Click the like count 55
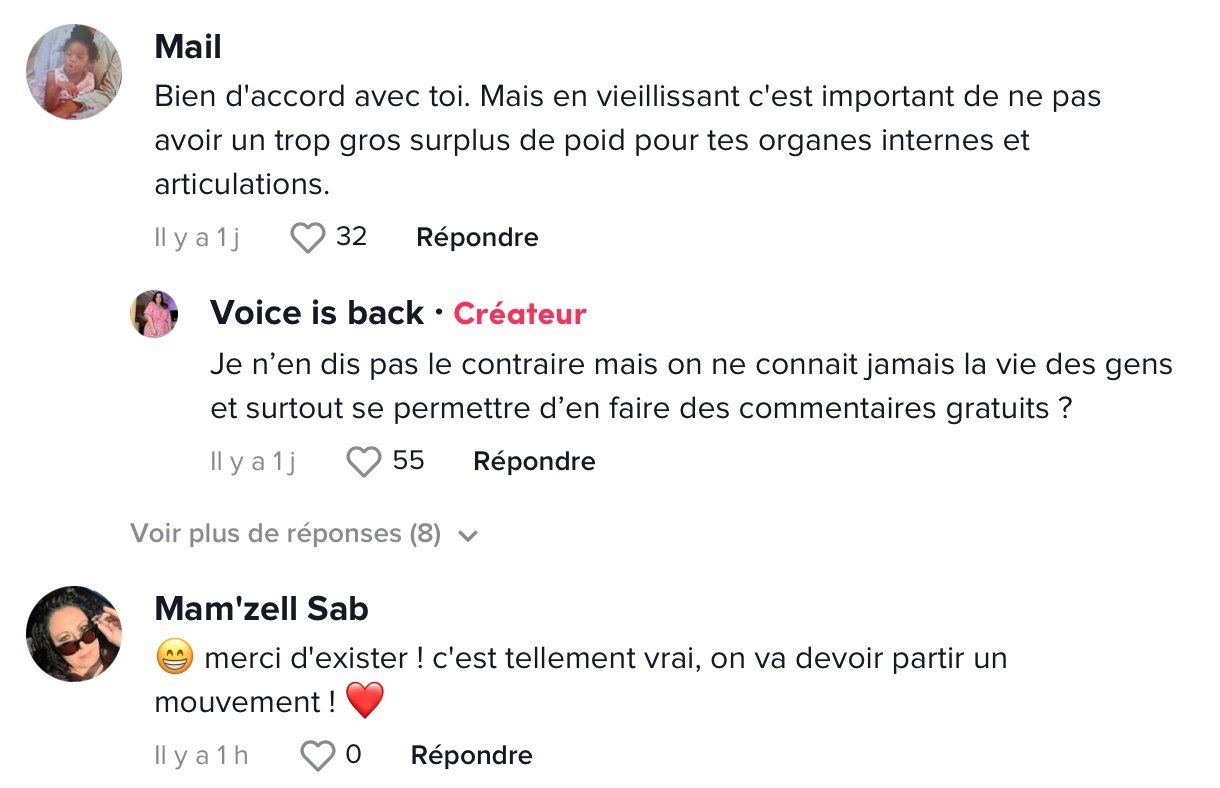1220x788 pixels. point(408,461)
